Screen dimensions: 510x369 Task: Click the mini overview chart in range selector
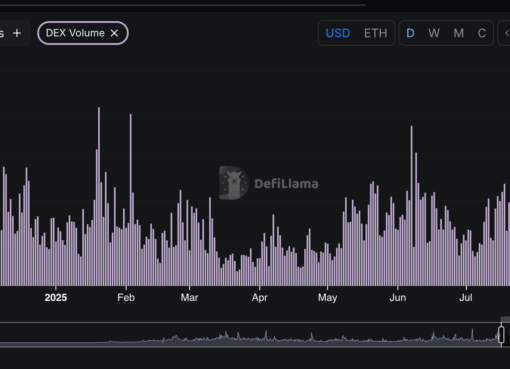click(x=250, y=335)
